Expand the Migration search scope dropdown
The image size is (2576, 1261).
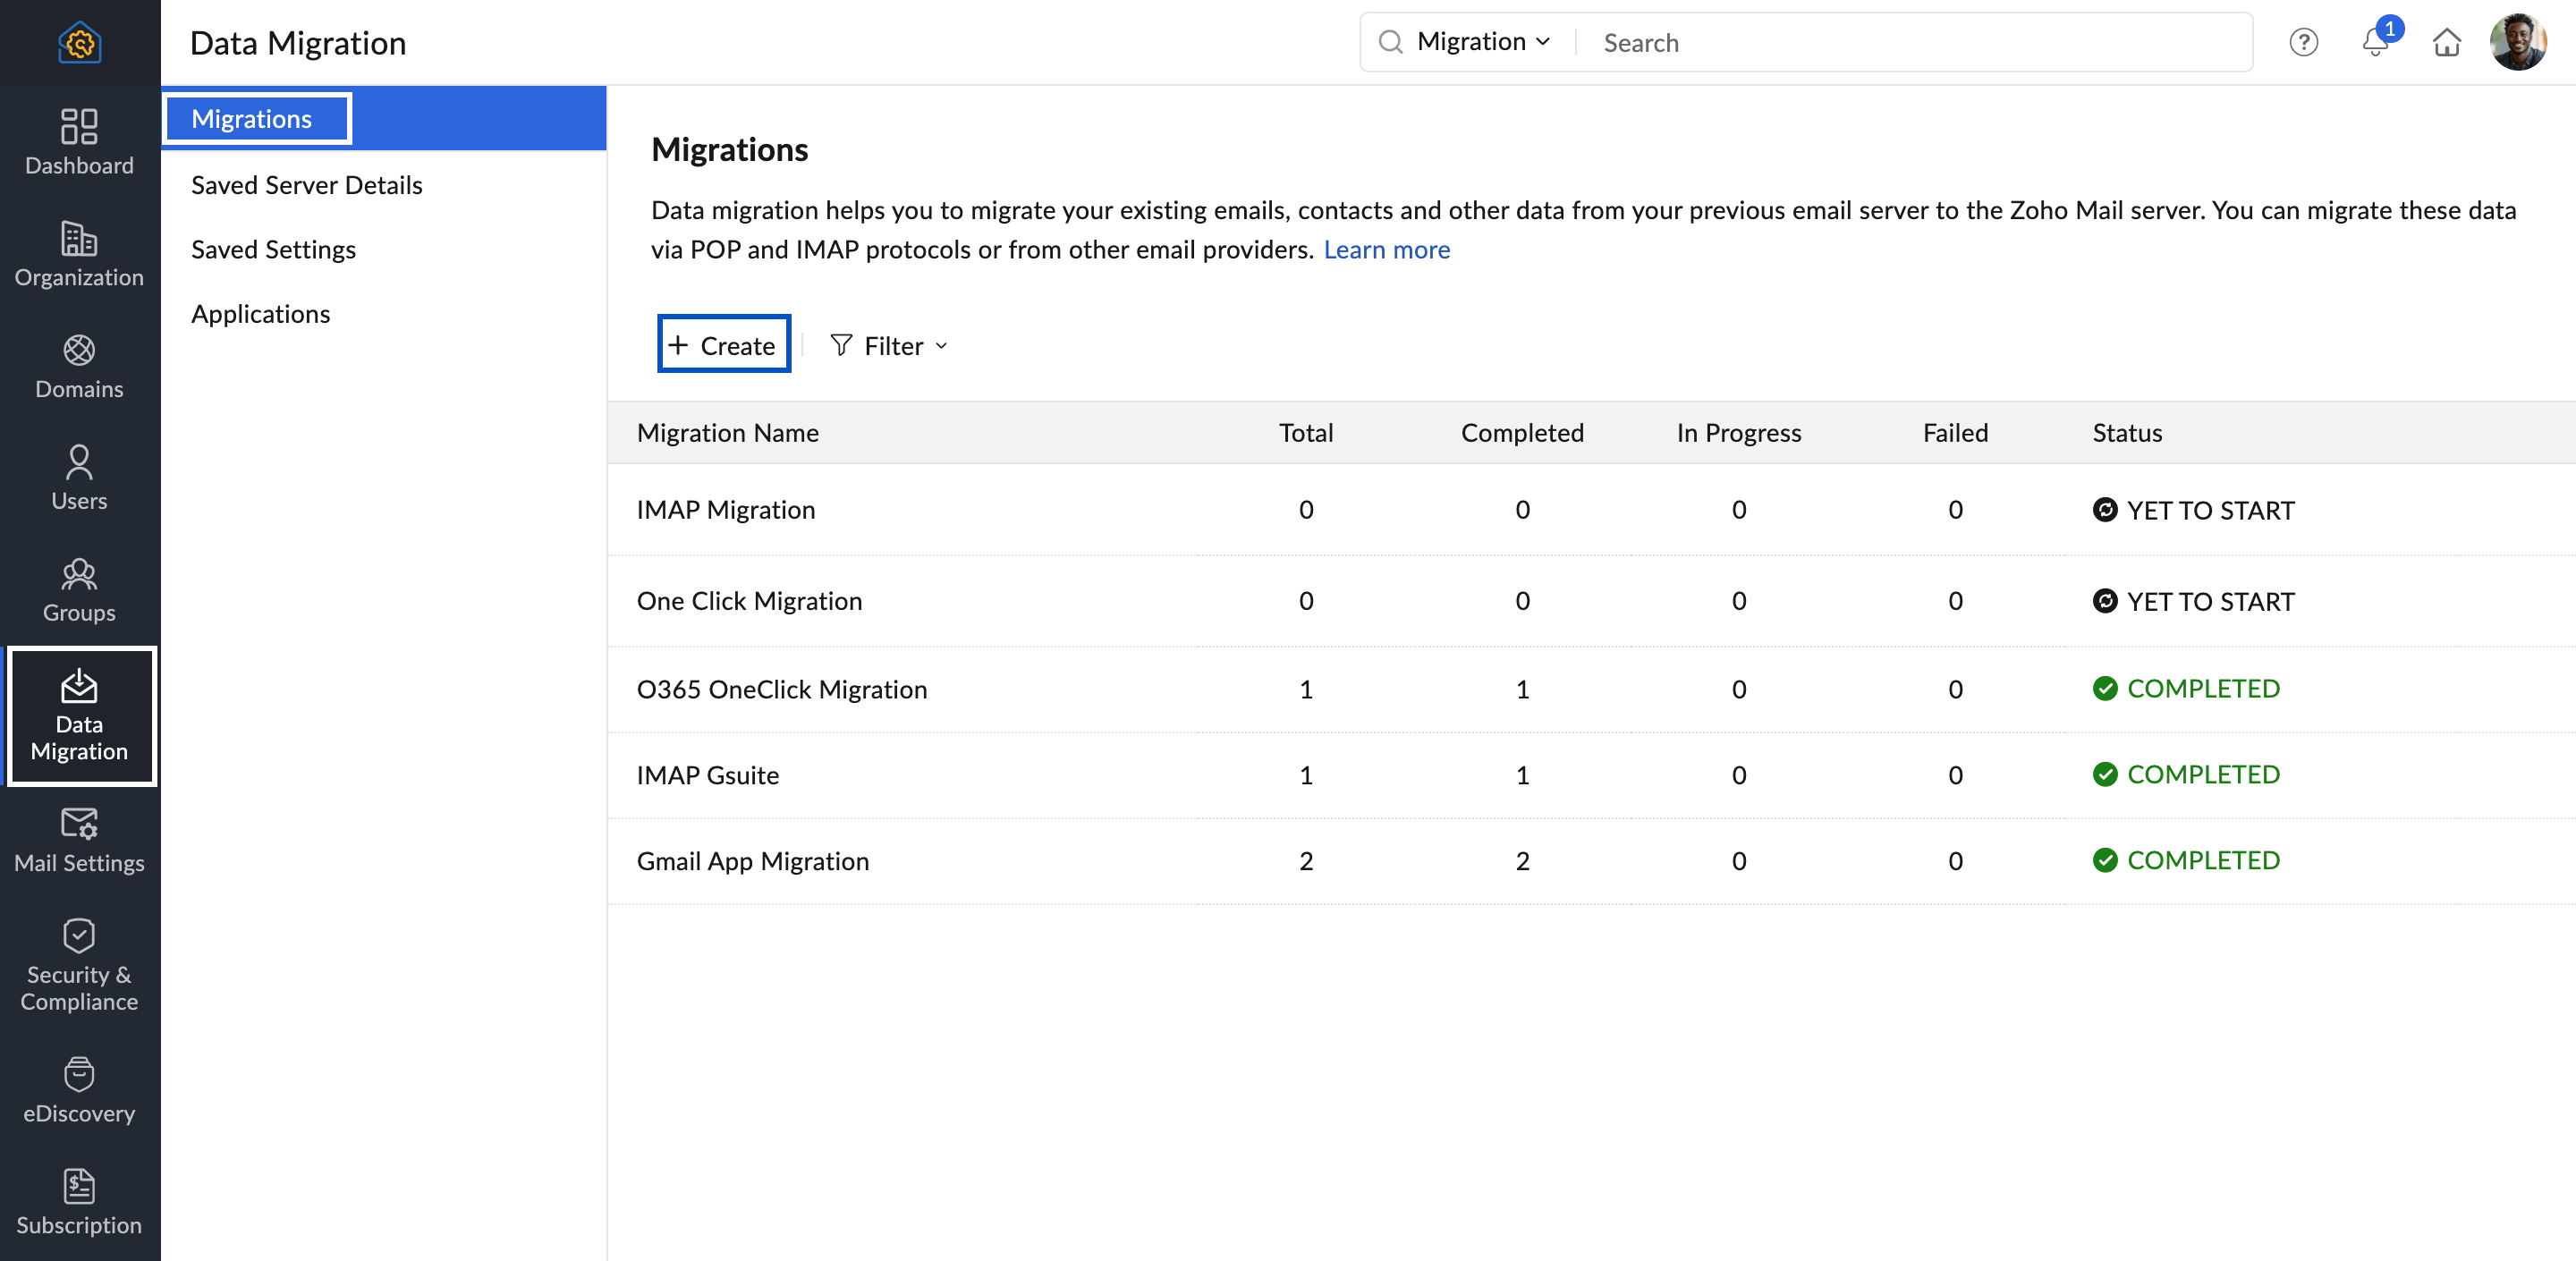point(1483,42)
